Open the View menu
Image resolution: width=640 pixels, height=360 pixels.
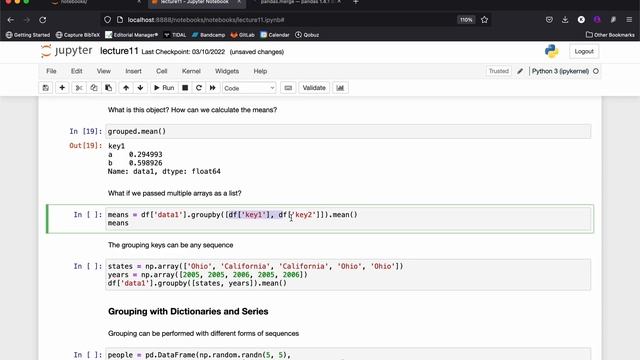coord(104,71)
